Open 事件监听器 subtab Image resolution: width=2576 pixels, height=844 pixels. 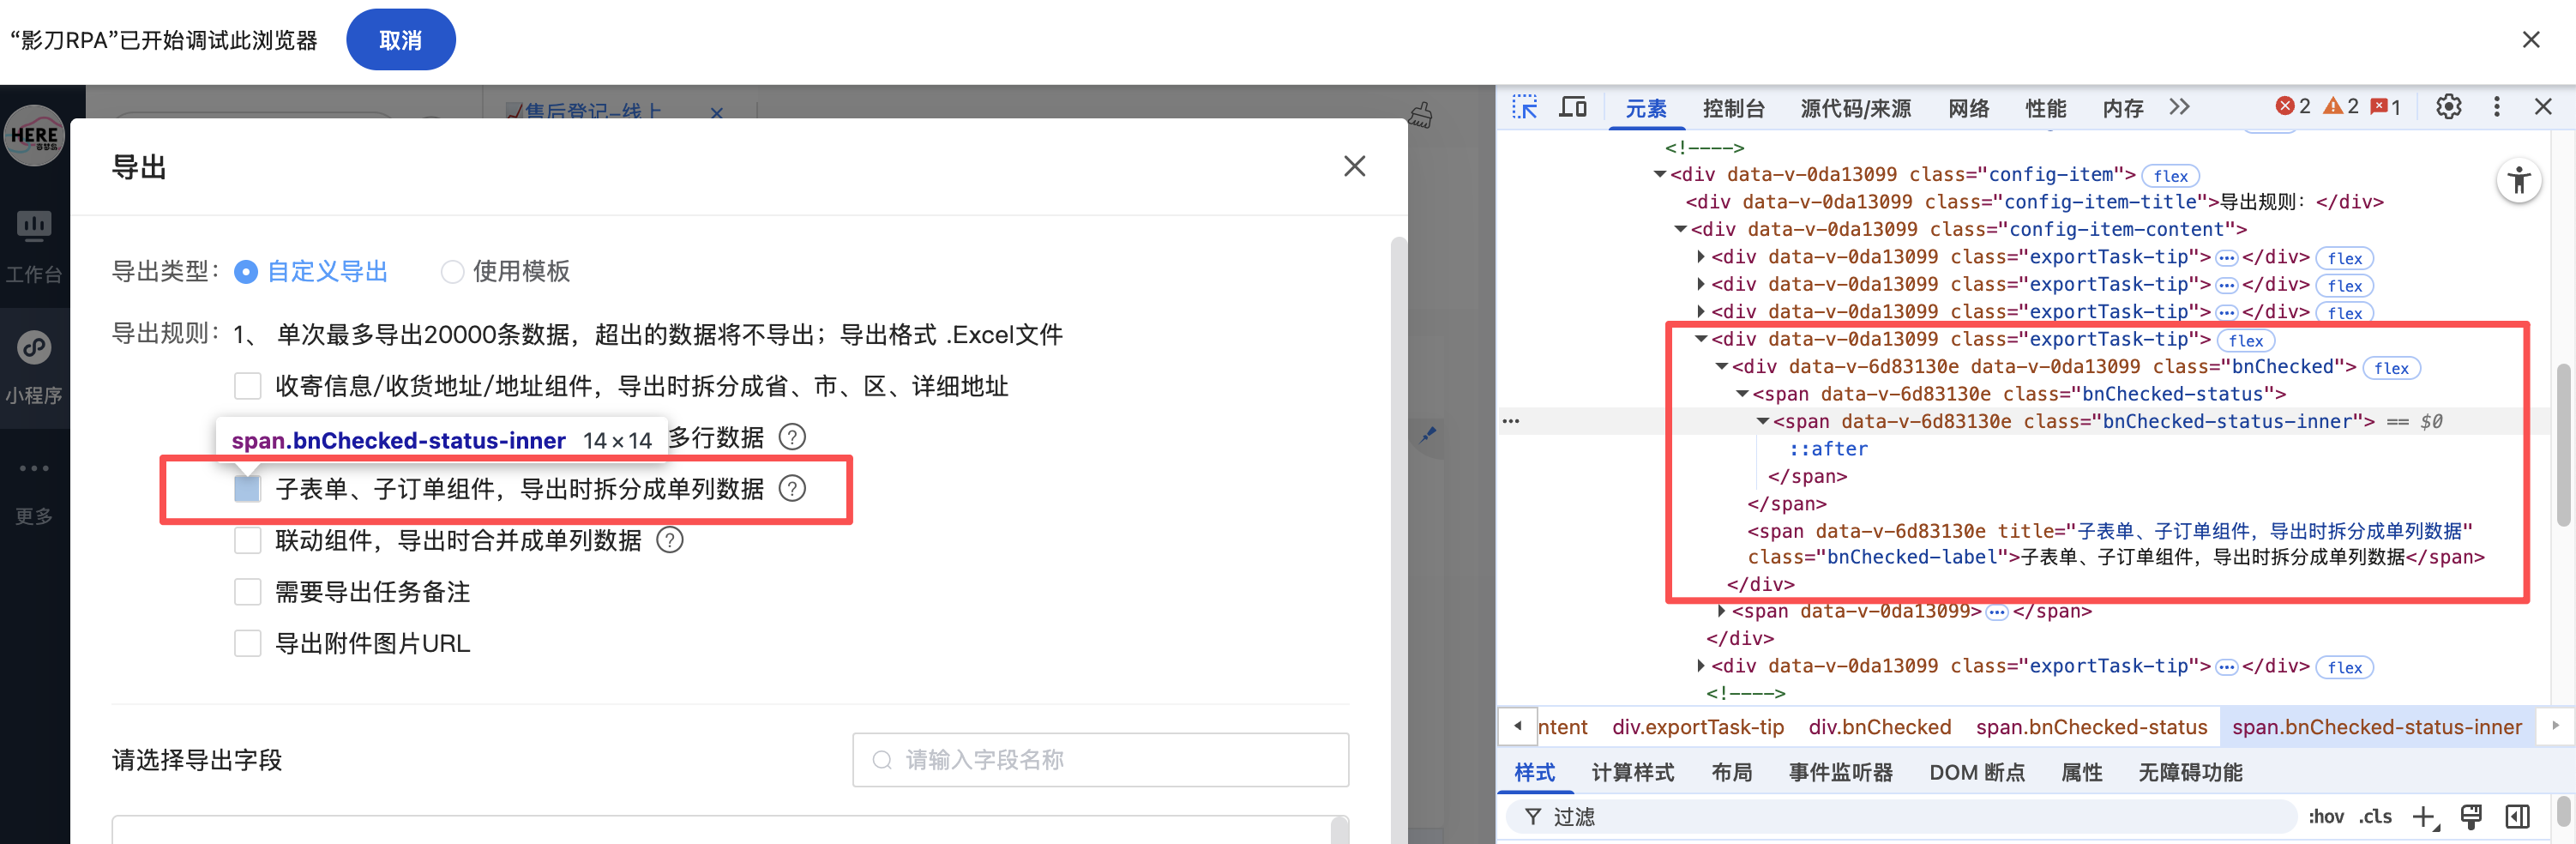point(1840,773)
